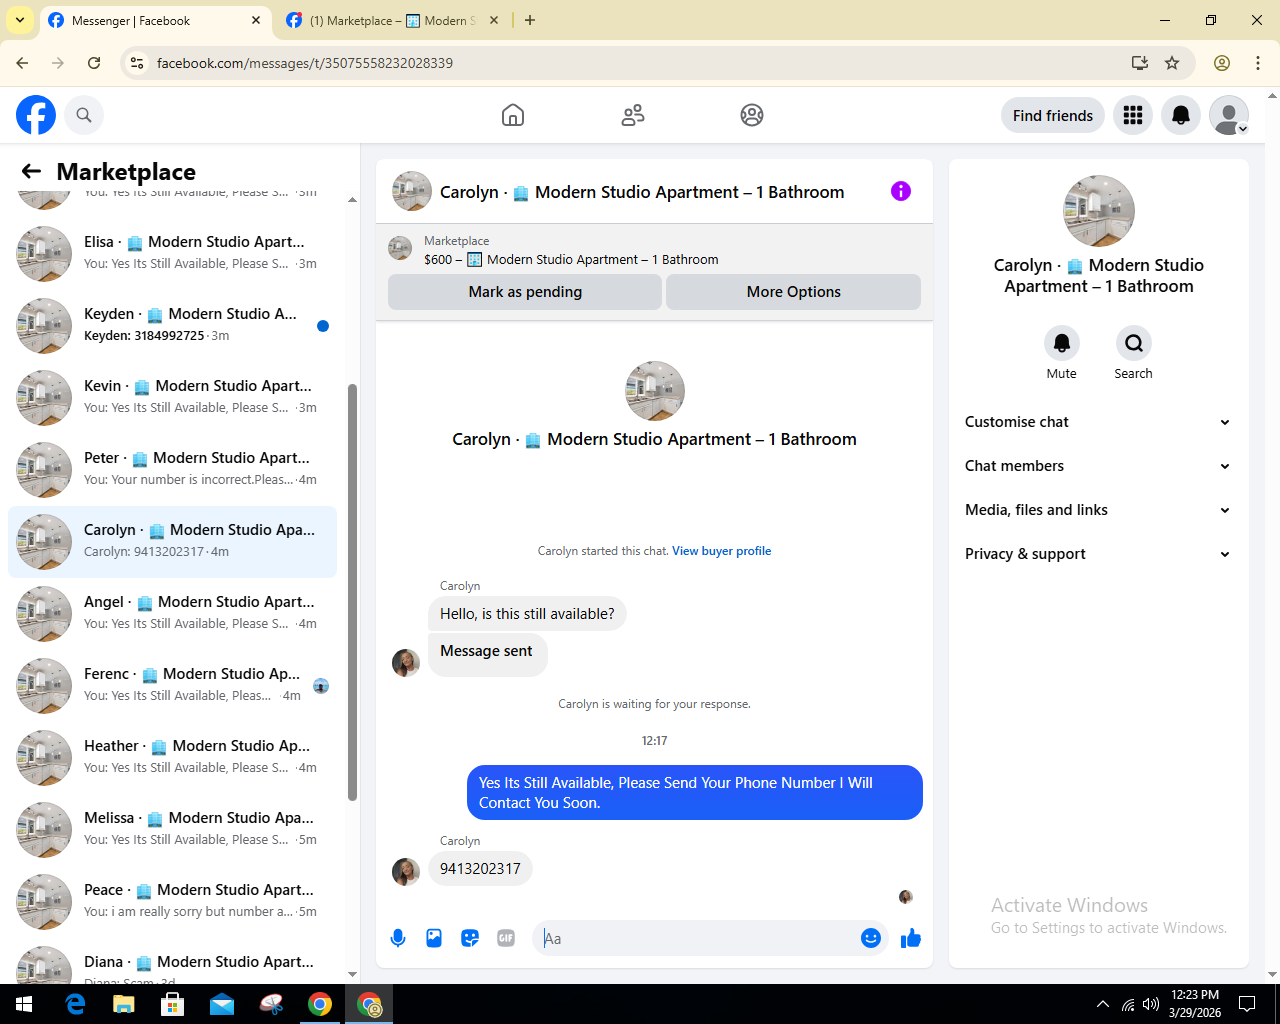The image size is (1280, 1024).
Task: Choose a GIF to send
Action: pyautogui.click(x=506, y=938)
